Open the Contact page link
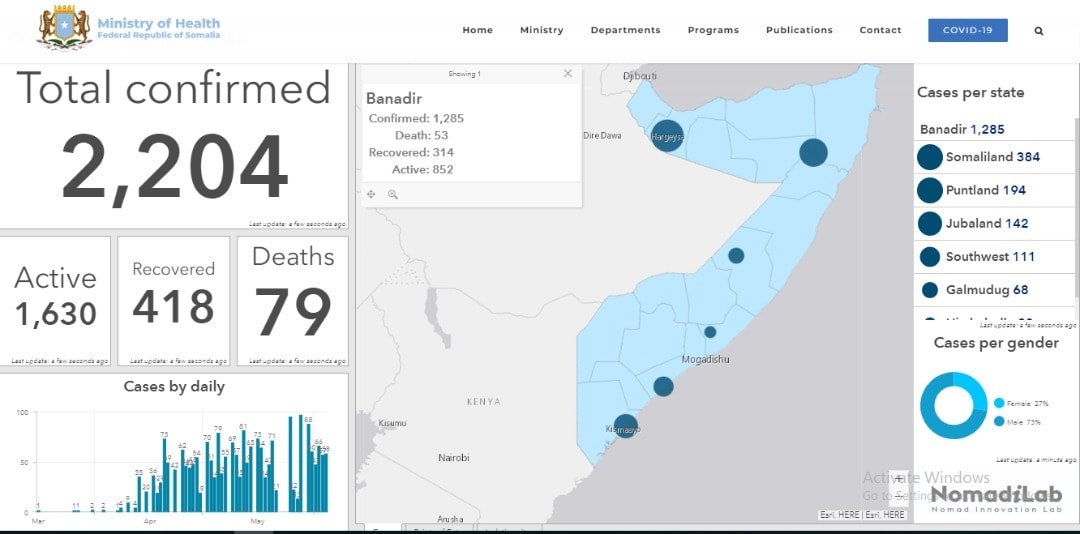Viewport: 1080px width, 534px height. tap(880, 30)
